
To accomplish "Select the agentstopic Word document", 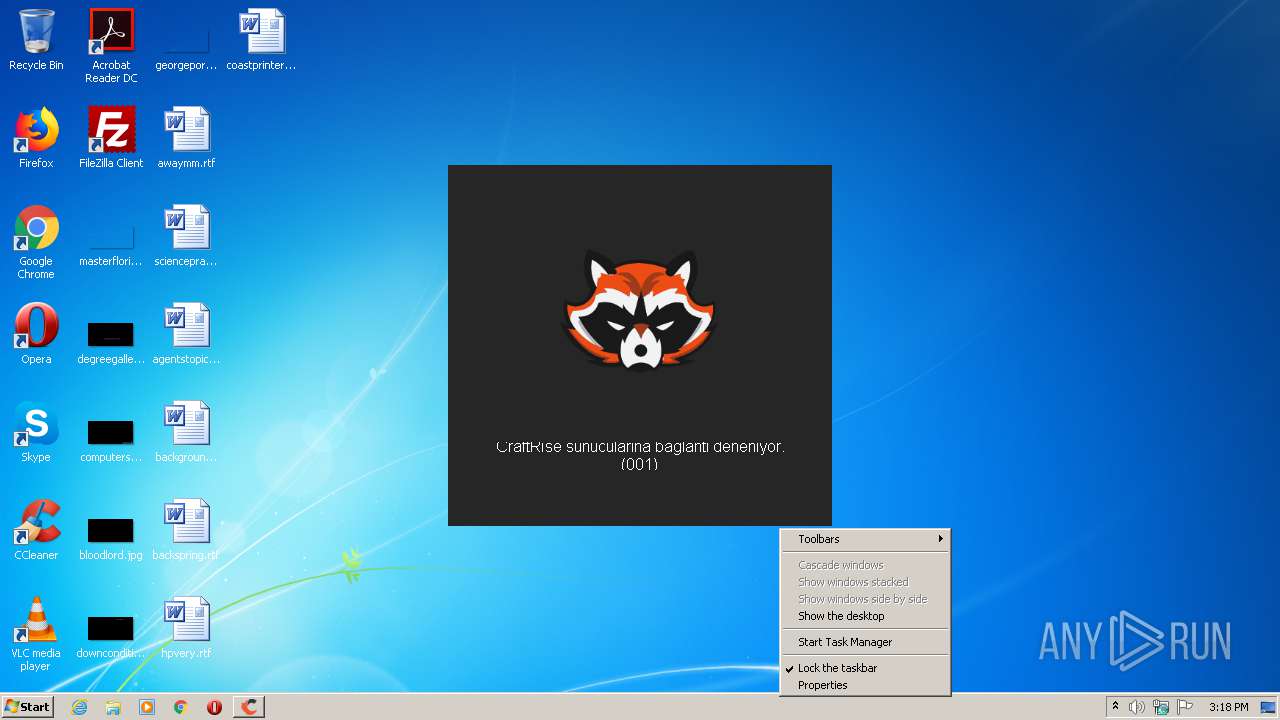I will 186,335.
